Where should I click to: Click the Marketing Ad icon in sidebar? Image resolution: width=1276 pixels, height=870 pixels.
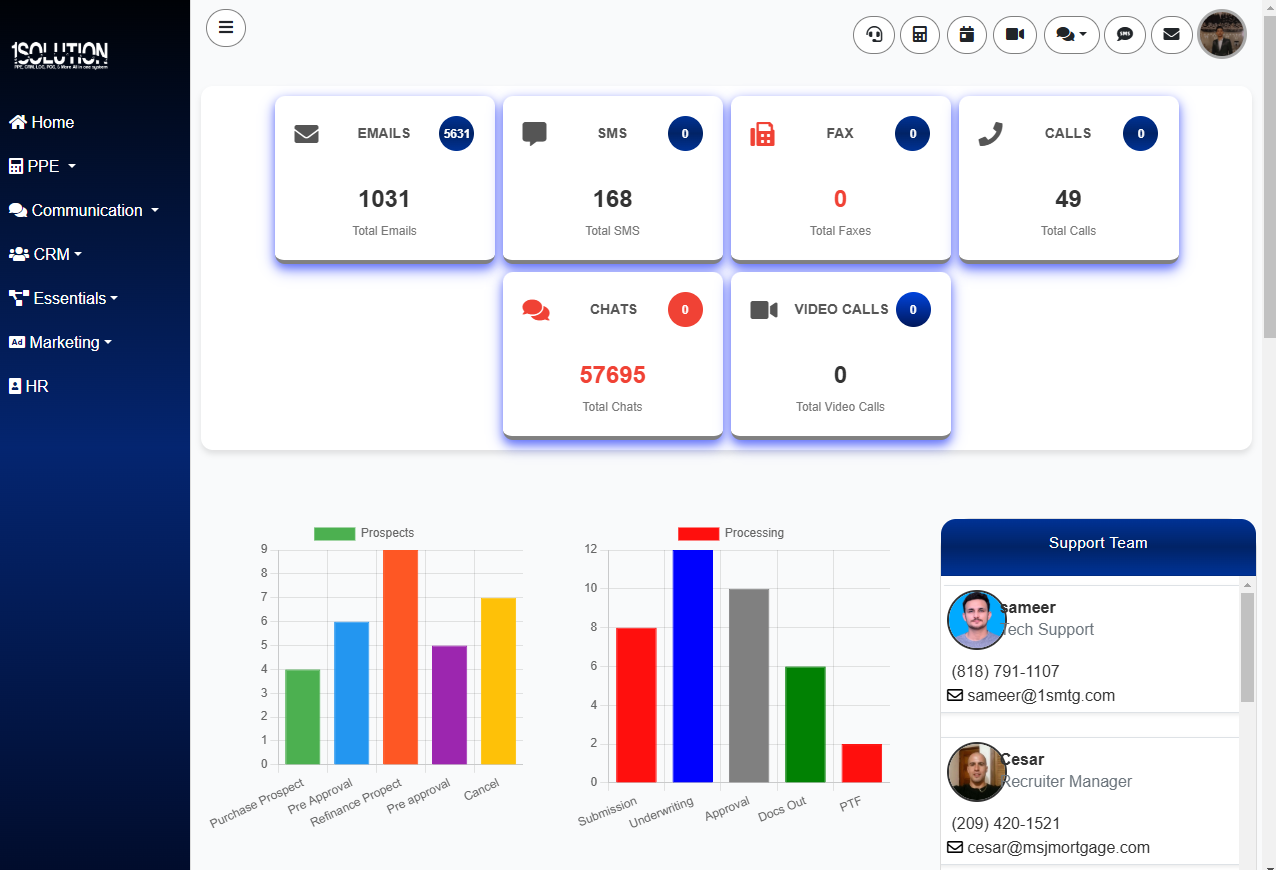(x=17, y=342)
